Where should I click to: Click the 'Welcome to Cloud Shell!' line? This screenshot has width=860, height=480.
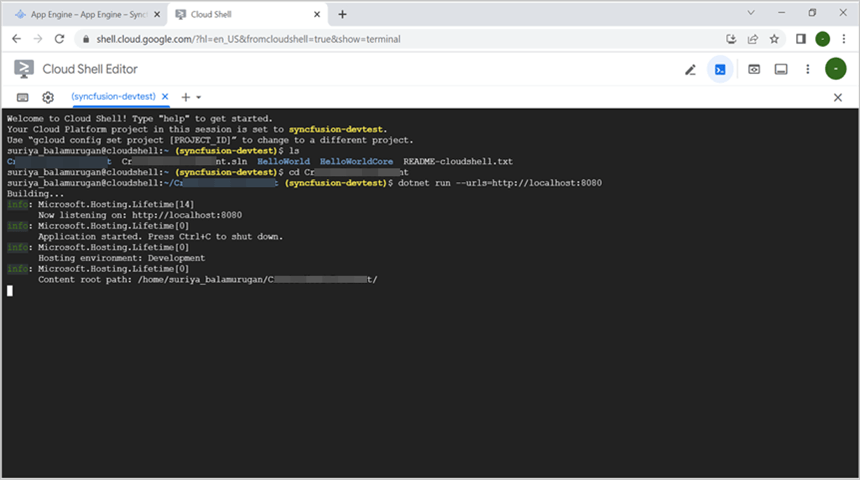(139, 118)
